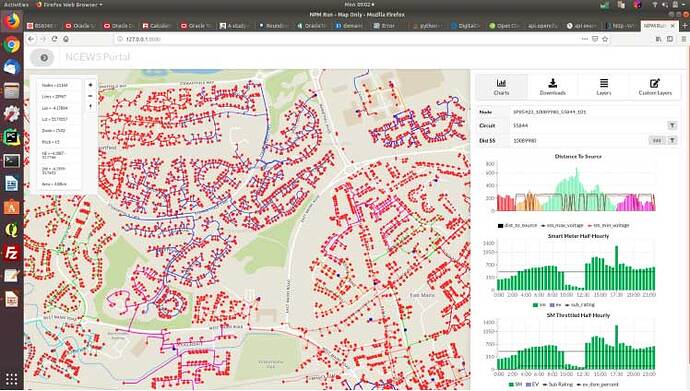This screenshot has height=391, width=690.
Task: Toggle SM legend in SM Throttled Half Hourly chart
Action: 515,384
